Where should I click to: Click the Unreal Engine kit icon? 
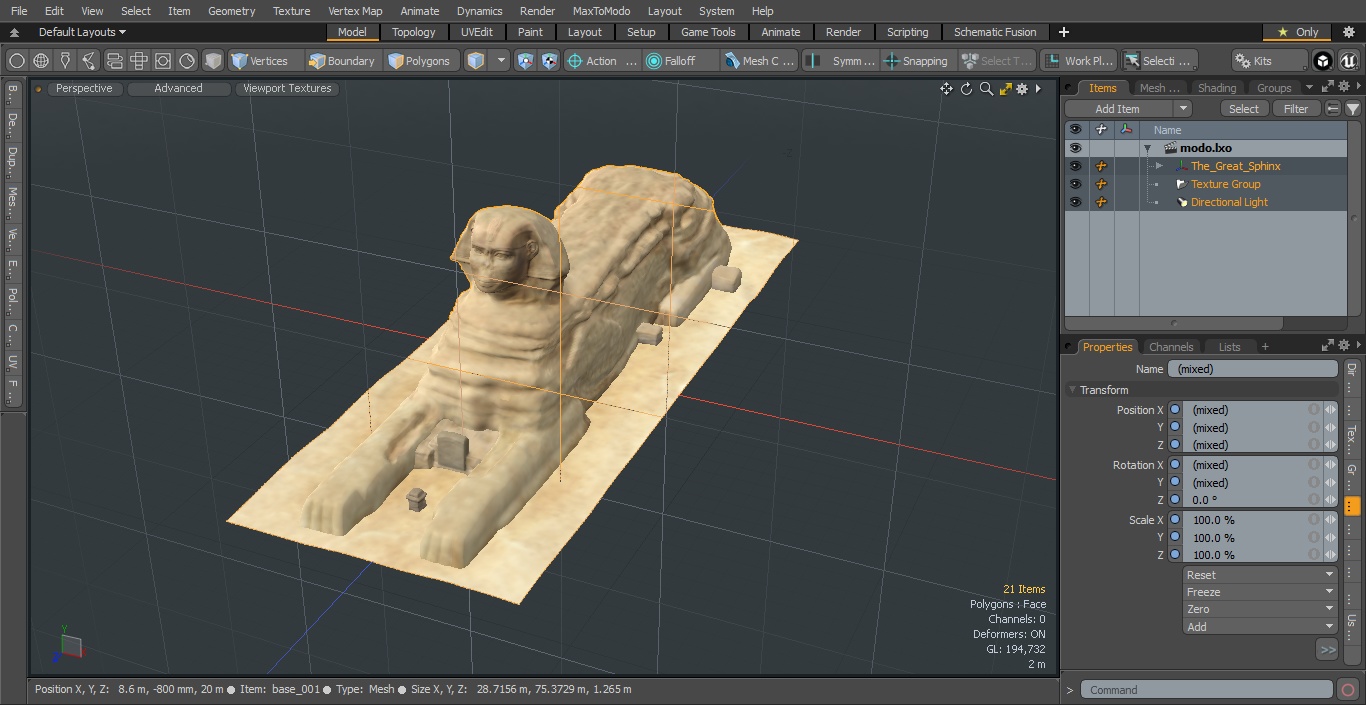point(1348,61)
